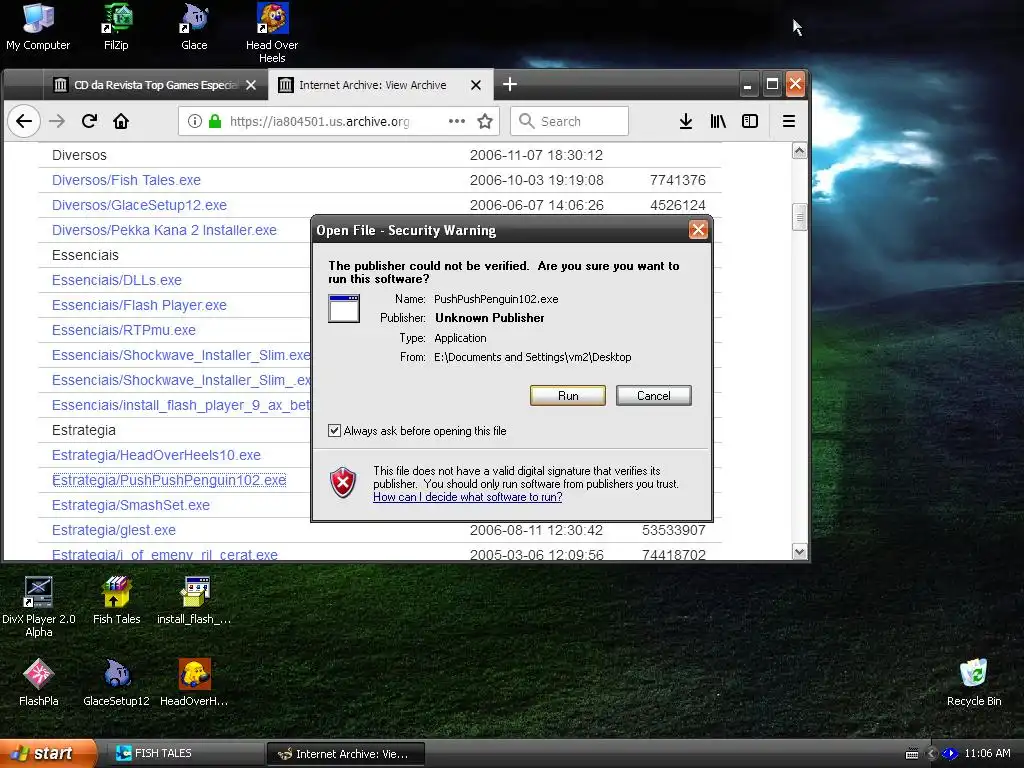Image resolution: width=1024 pixels, height=768 pixels.
Task: Bookmark this page with star icon
Action: (485, 121)
